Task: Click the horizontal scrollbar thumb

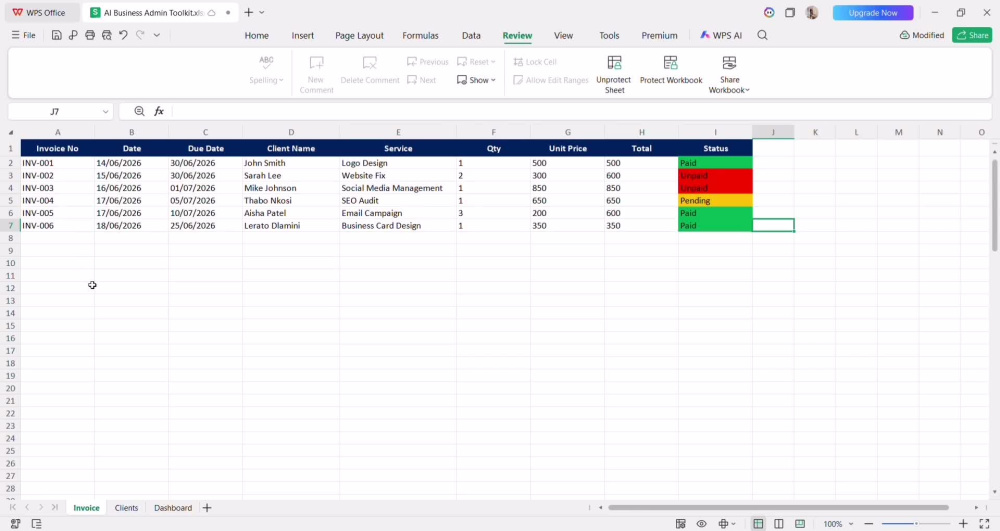Action: click(x=778, y=507)
